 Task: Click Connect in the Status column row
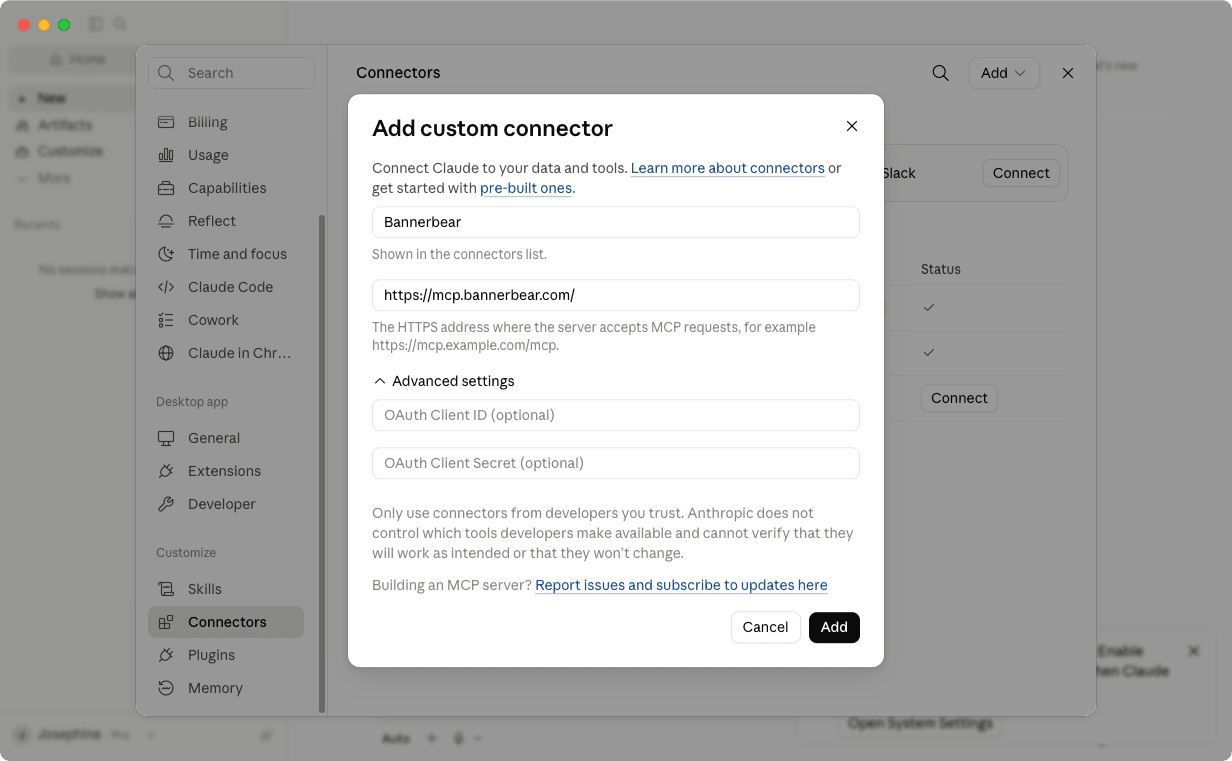(959, 398)
